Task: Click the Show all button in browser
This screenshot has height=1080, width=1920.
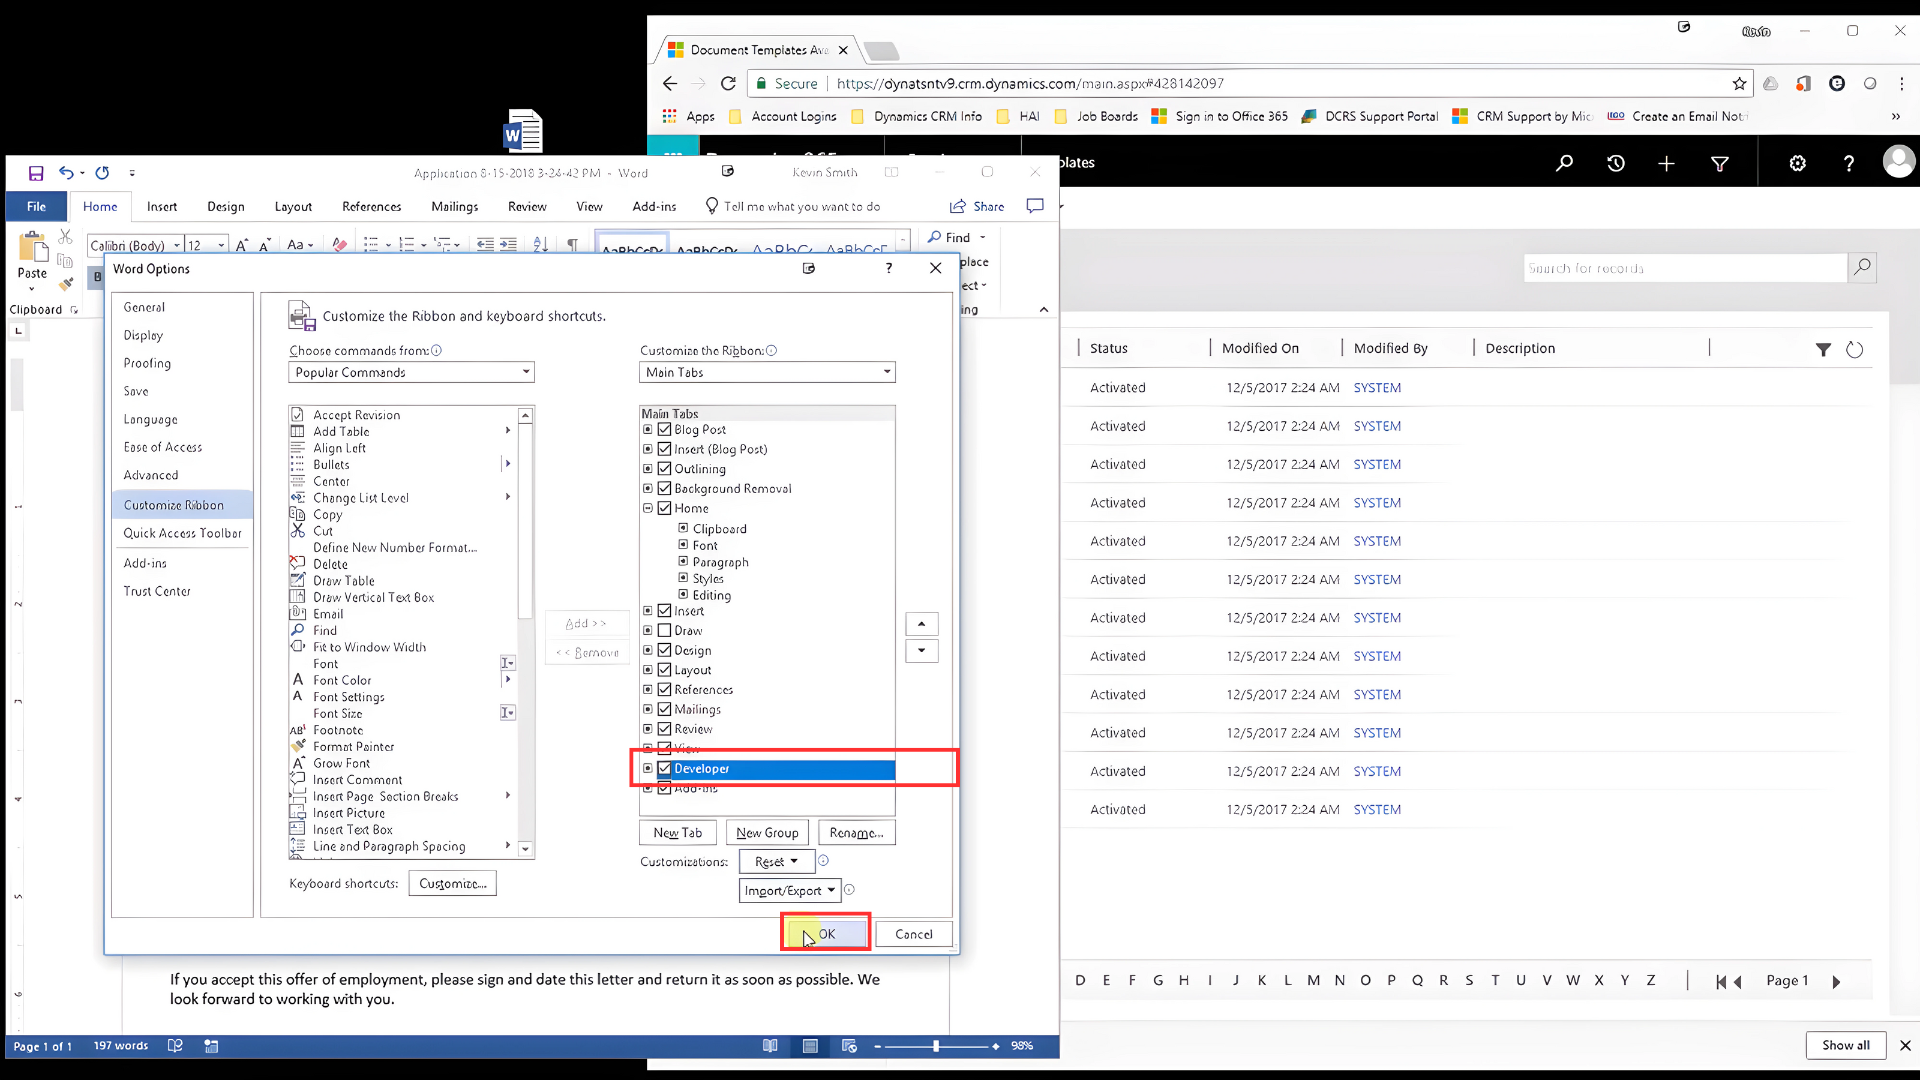Action: pos(1845,1045)
